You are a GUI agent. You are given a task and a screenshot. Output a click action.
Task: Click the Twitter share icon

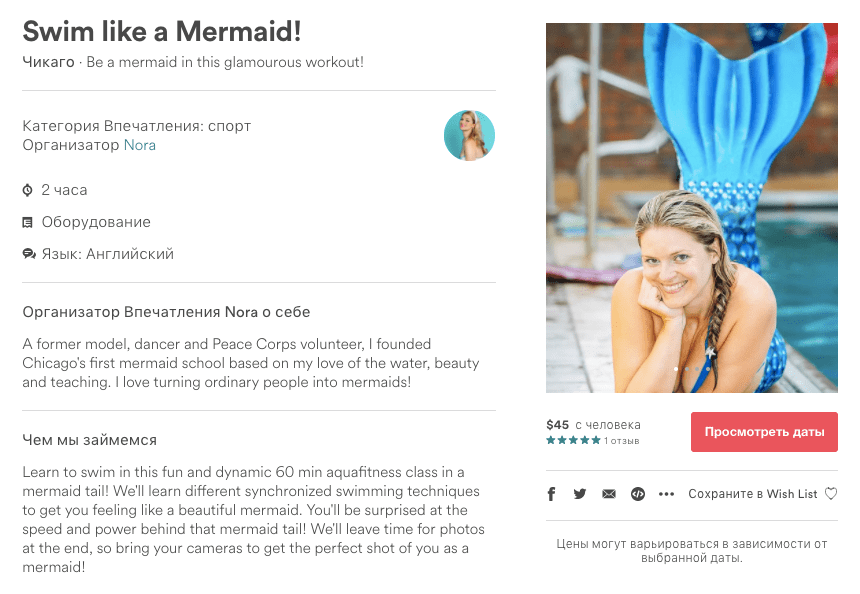[580, 494]
